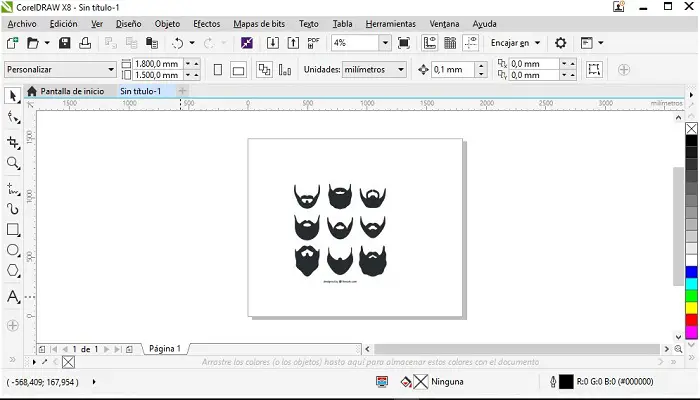The width and height of the screenshot is (700, 400).
Task: Click the Export icon
Action: [x=293, y=43]
